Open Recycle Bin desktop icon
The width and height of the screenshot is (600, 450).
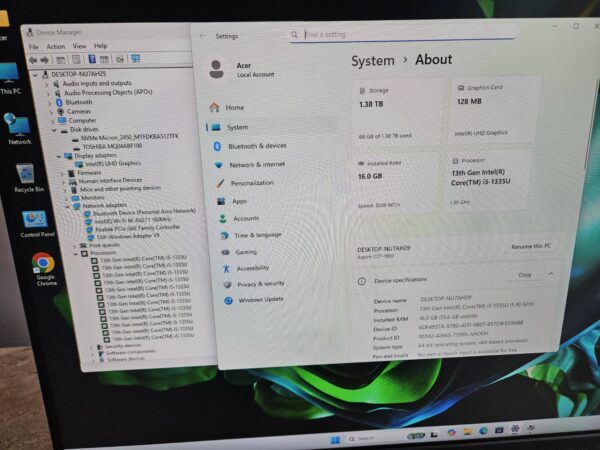(28, 178)
